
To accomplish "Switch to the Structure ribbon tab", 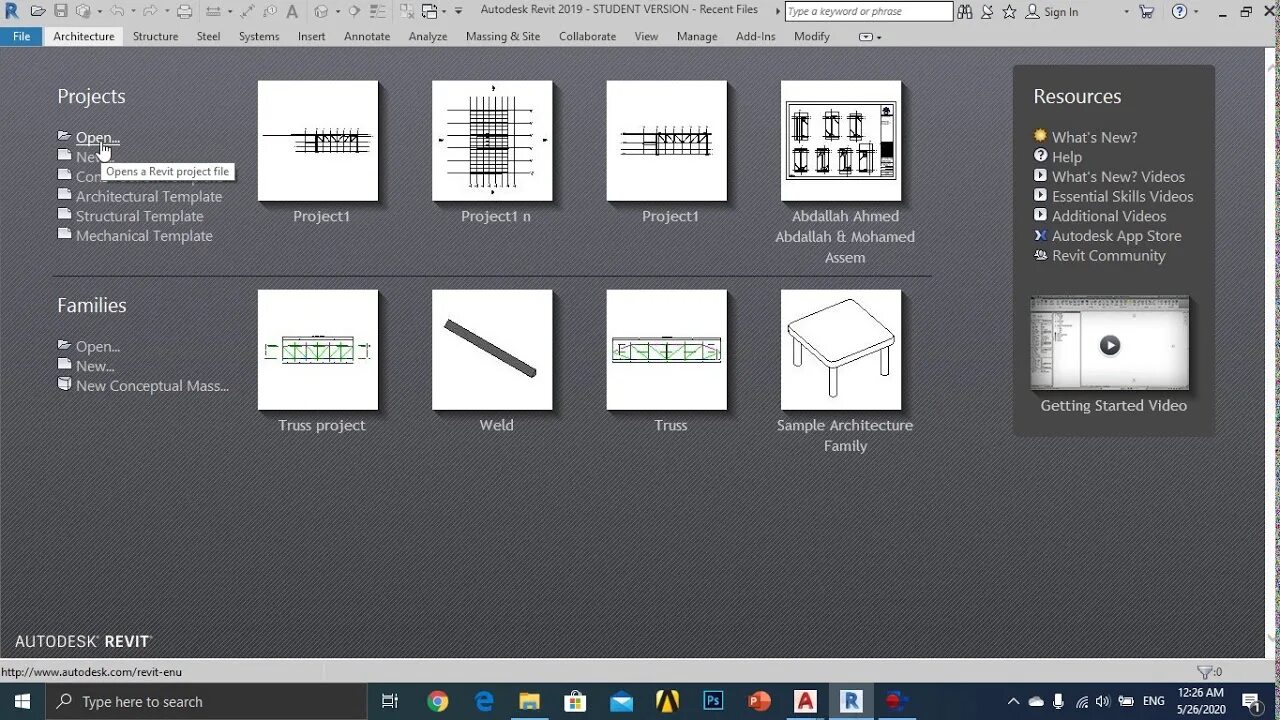I will 155,36.
